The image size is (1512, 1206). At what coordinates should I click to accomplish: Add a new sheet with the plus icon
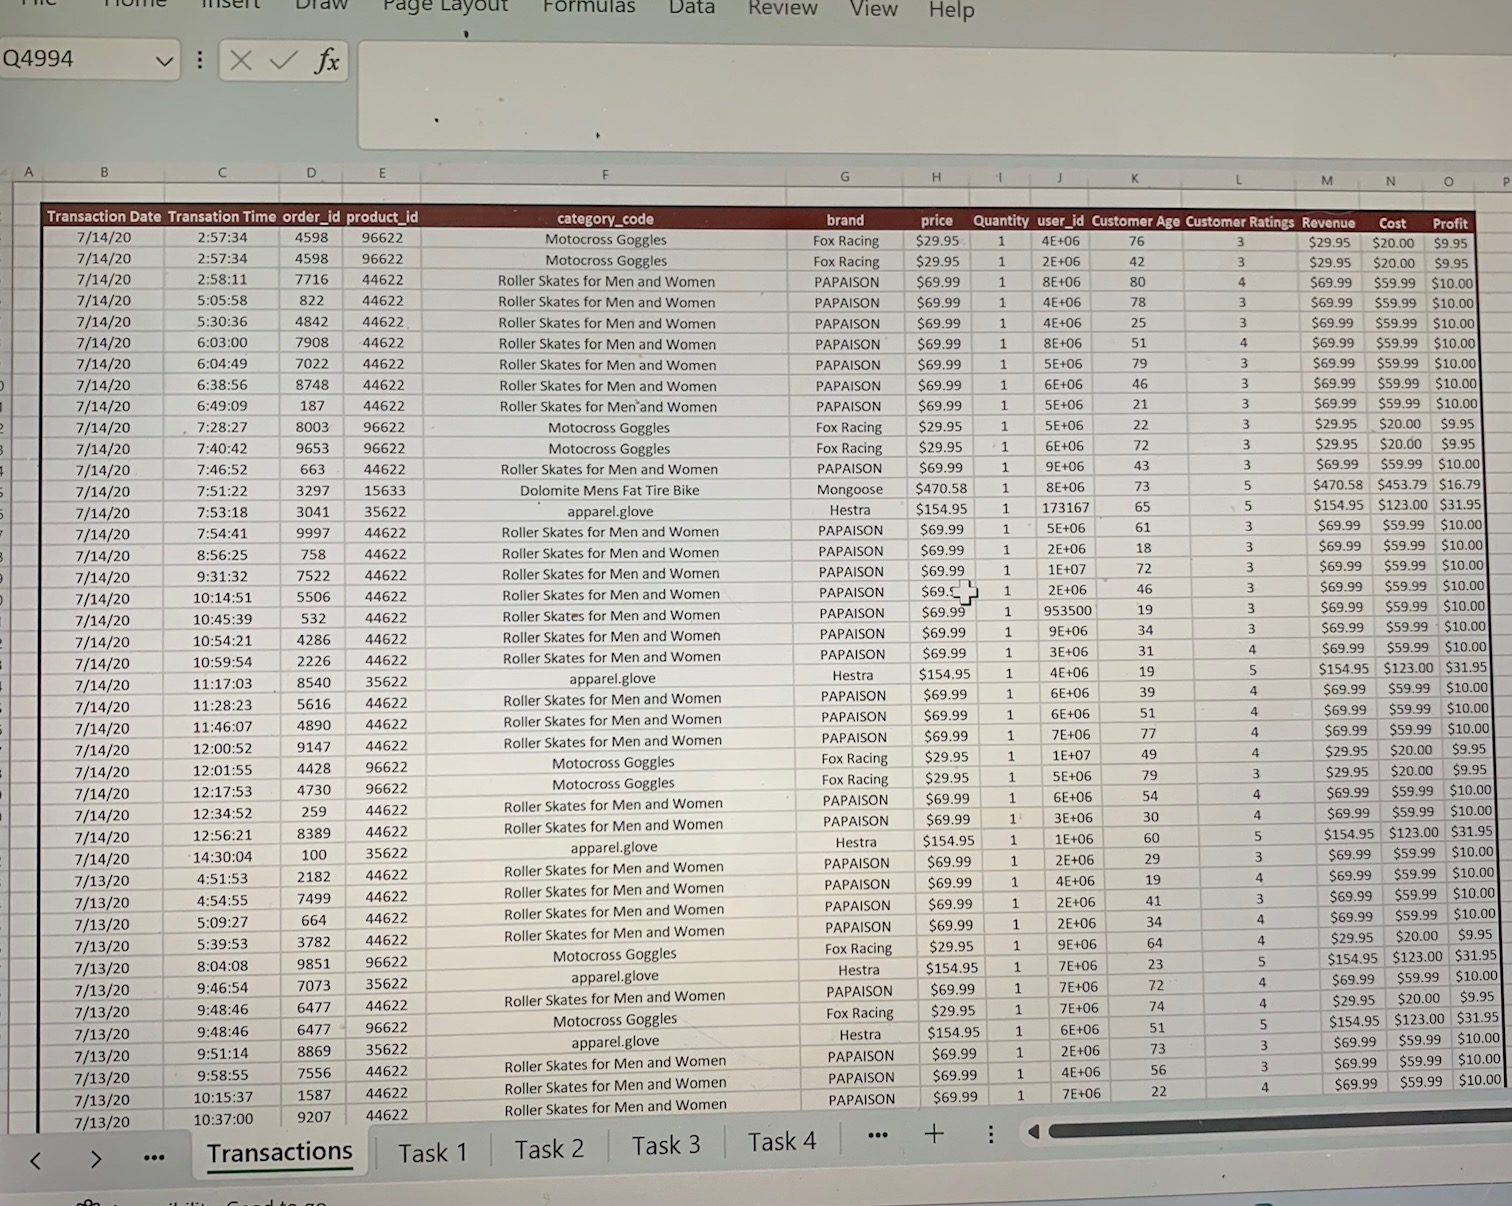point(933,1133)
